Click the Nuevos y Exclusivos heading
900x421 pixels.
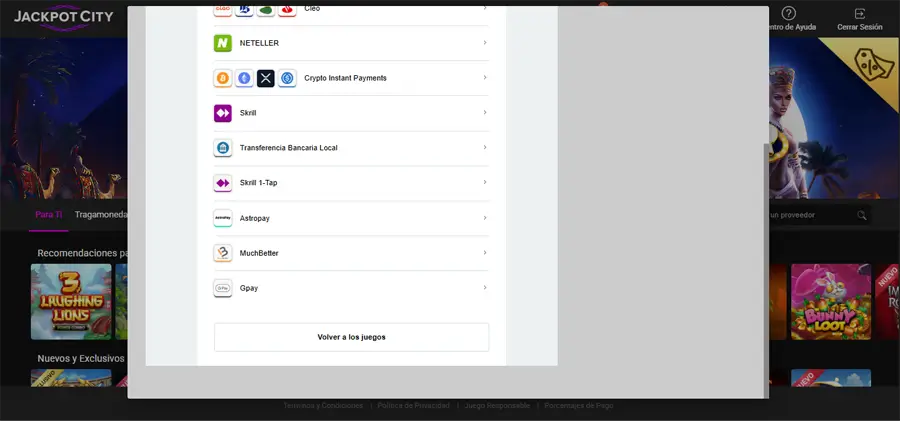point(81,358)
